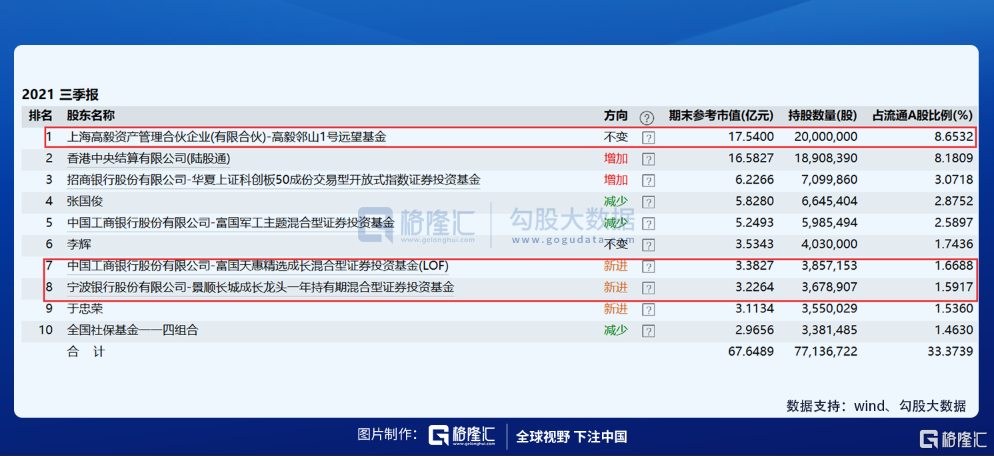
Task: Click the percentage 1.7436
Action: [952, 245]
